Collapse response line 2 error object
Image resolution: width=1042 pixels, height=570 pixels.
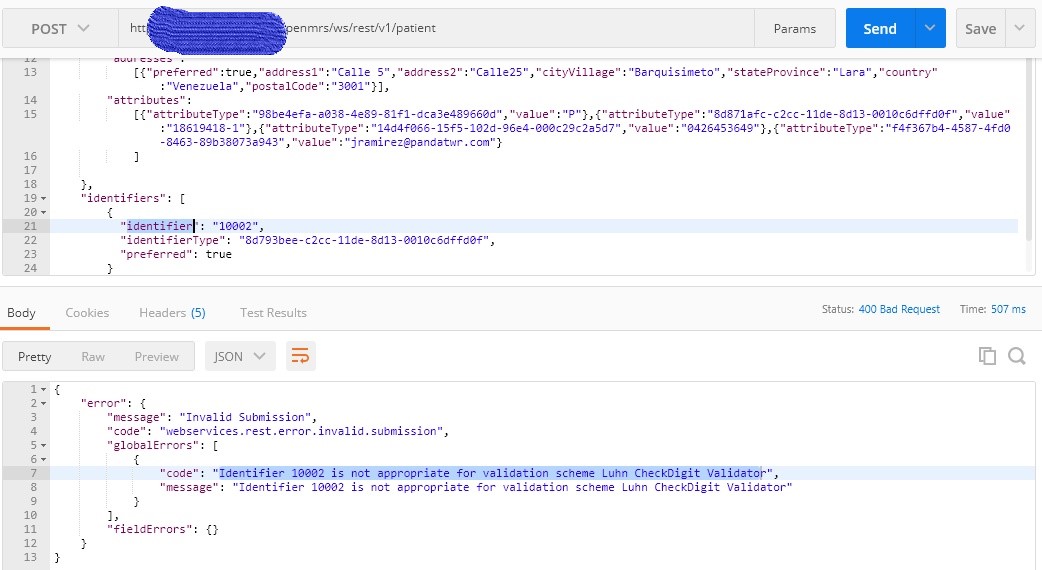pyautogui.click(x=43, y=403)
